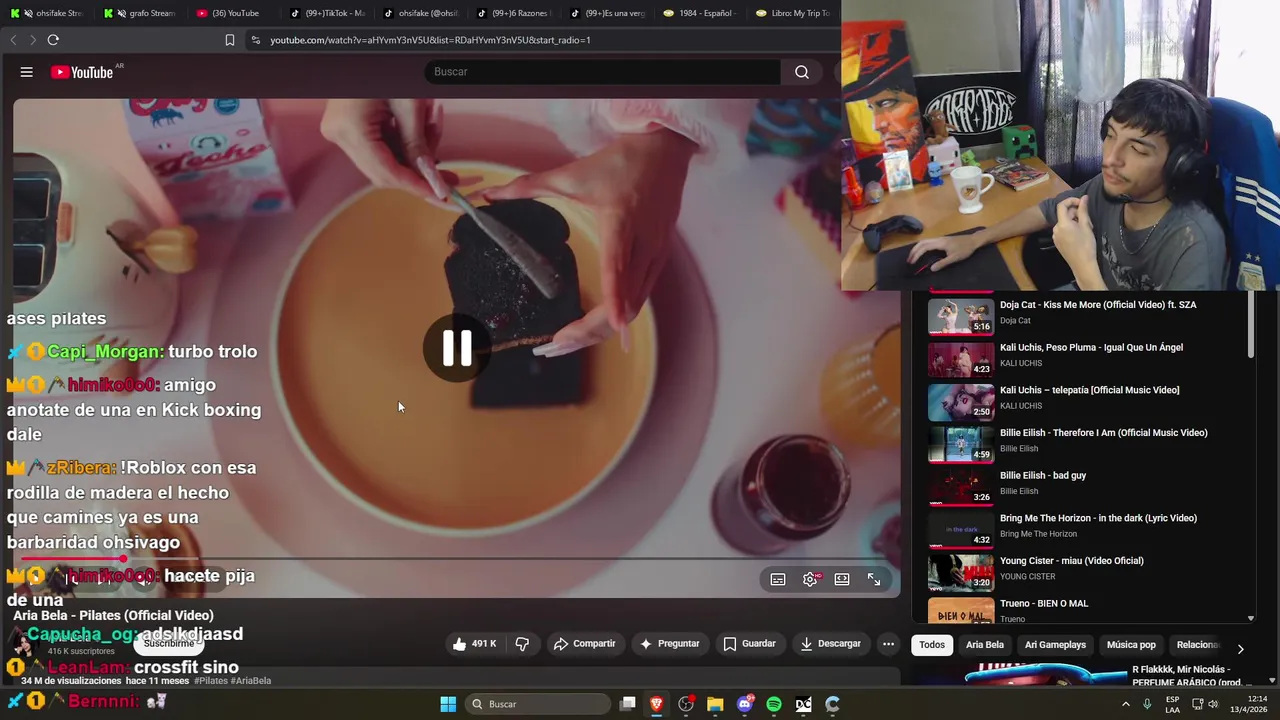Open the ESP LAA language selector

(x=1172, y=704)
